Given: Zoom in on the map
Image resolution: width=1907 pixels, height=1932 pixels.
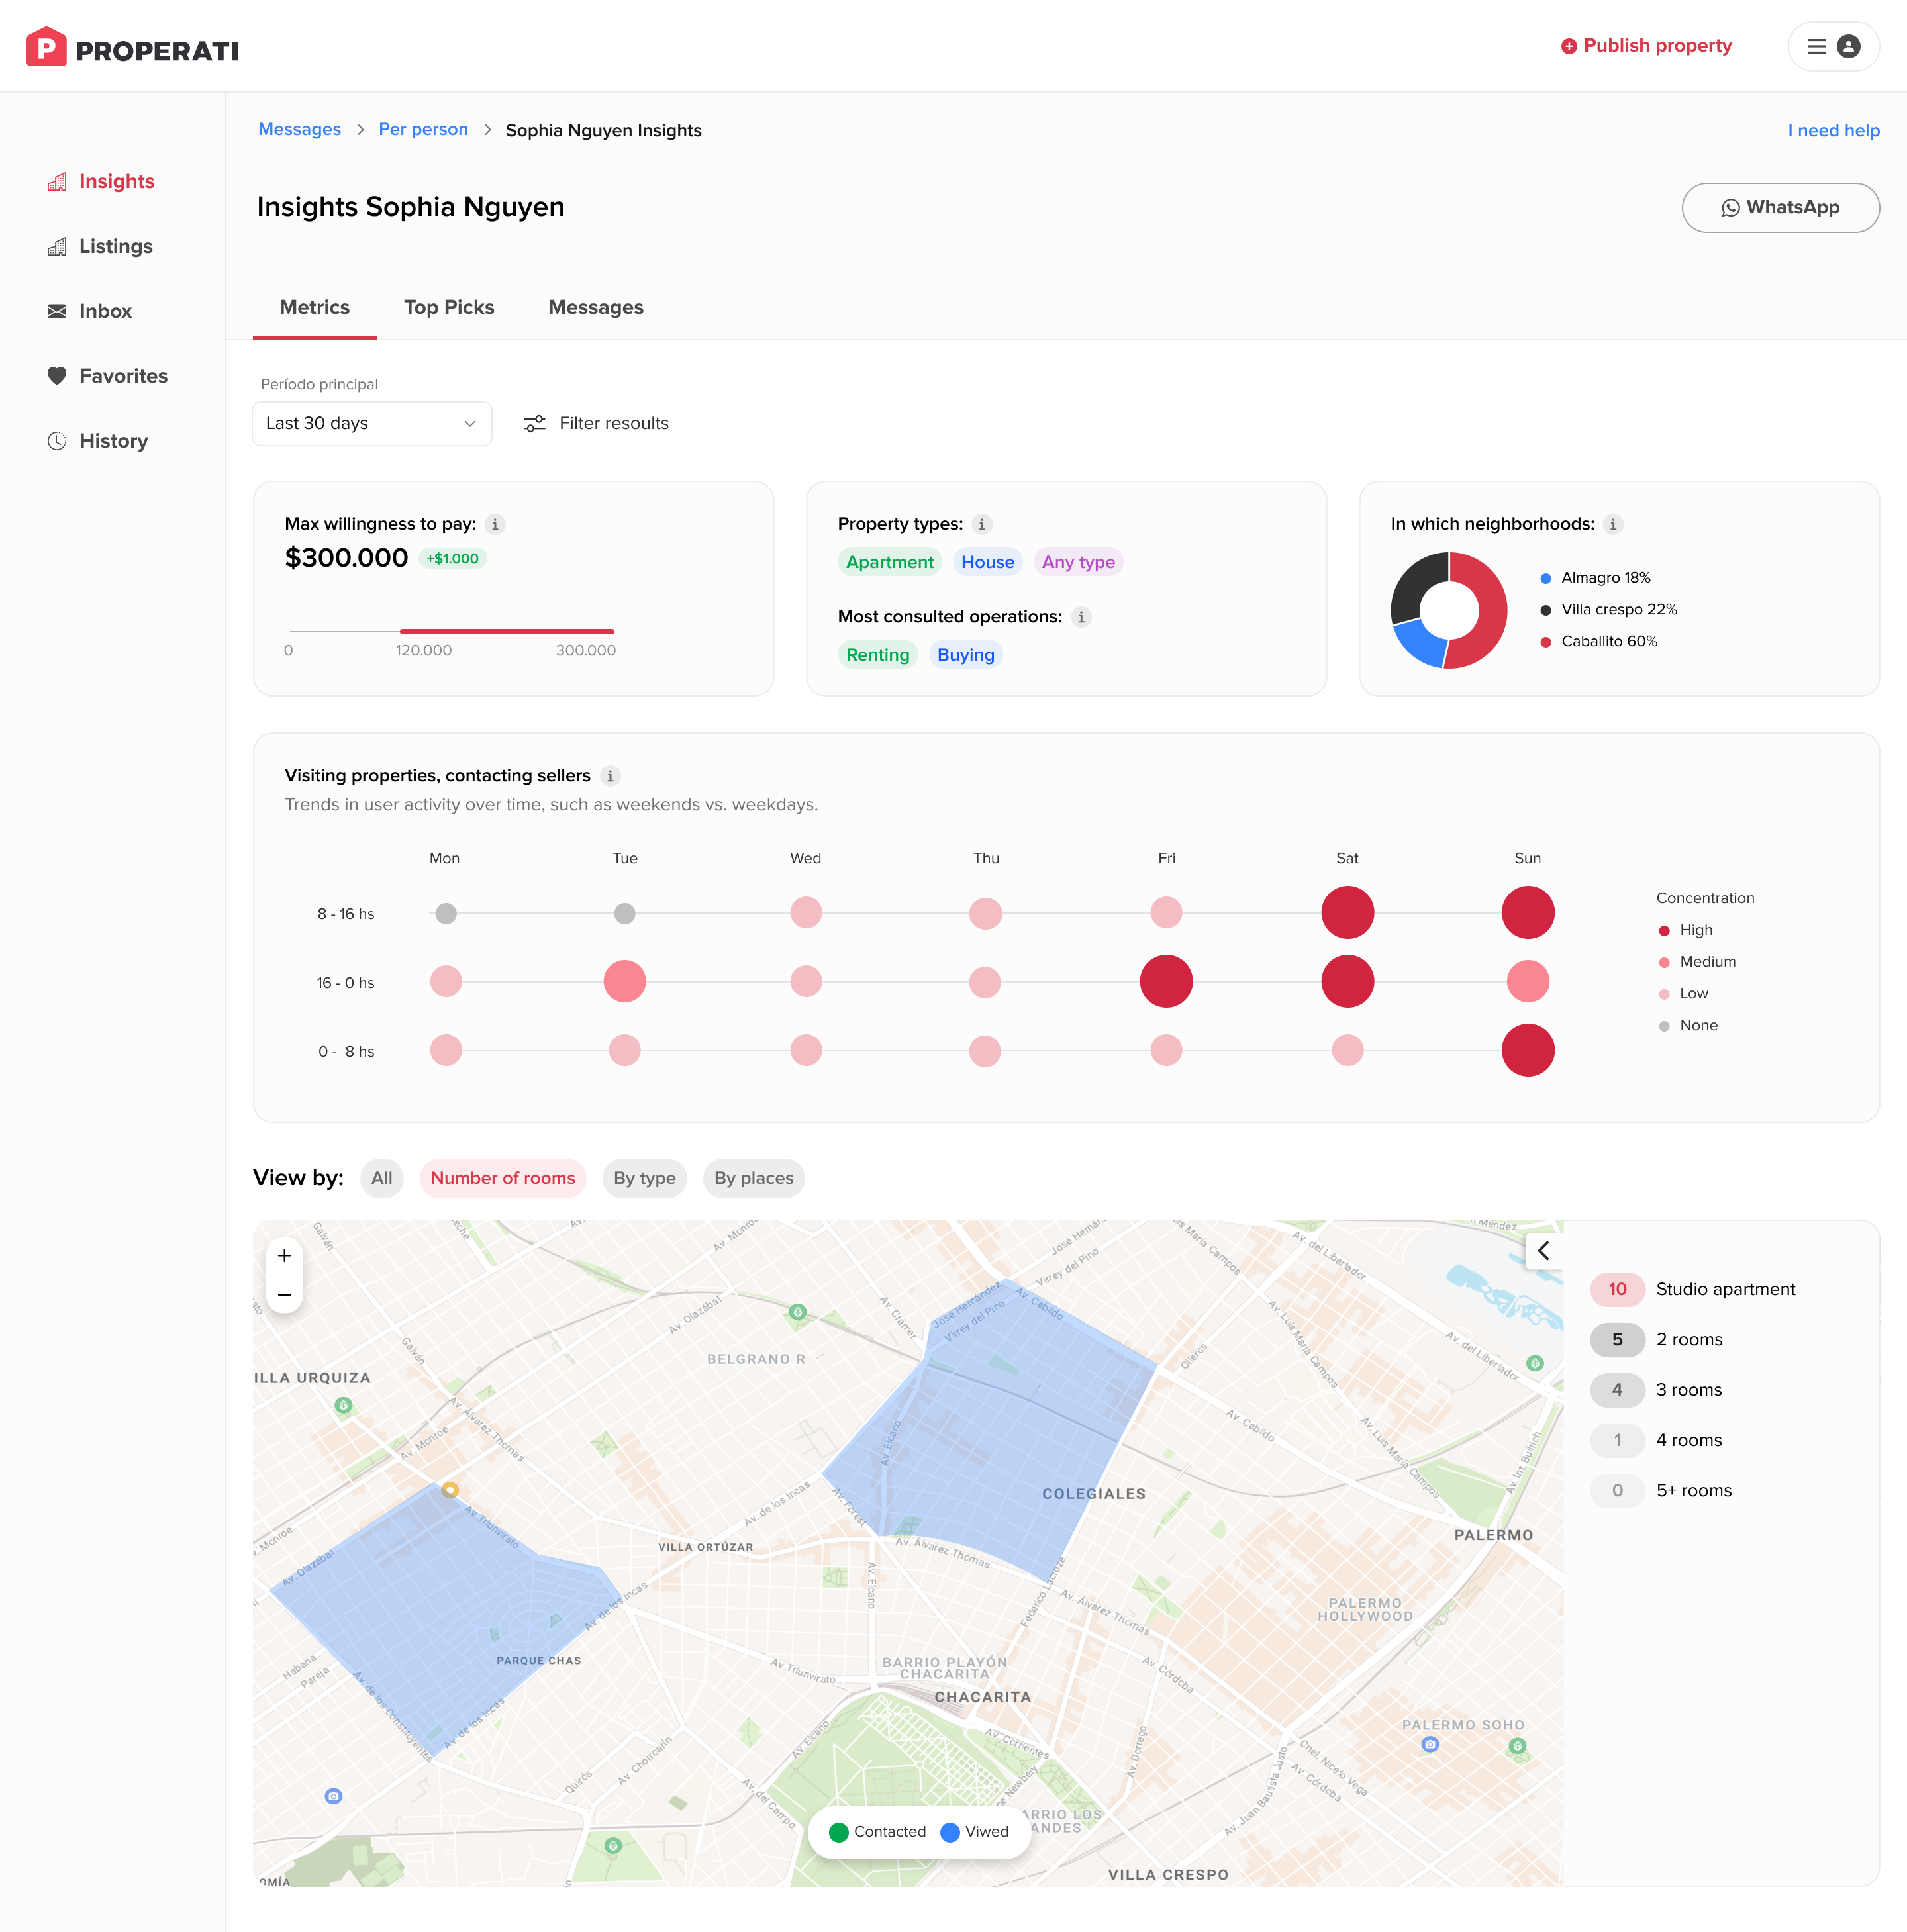Looking at the screenshot, I should point(285,1256).
